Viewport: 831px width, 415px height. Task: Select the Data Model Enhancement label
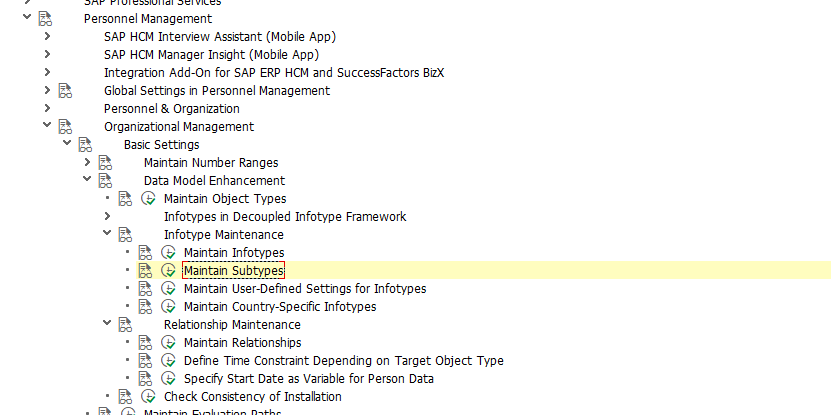tap(215, 181)
